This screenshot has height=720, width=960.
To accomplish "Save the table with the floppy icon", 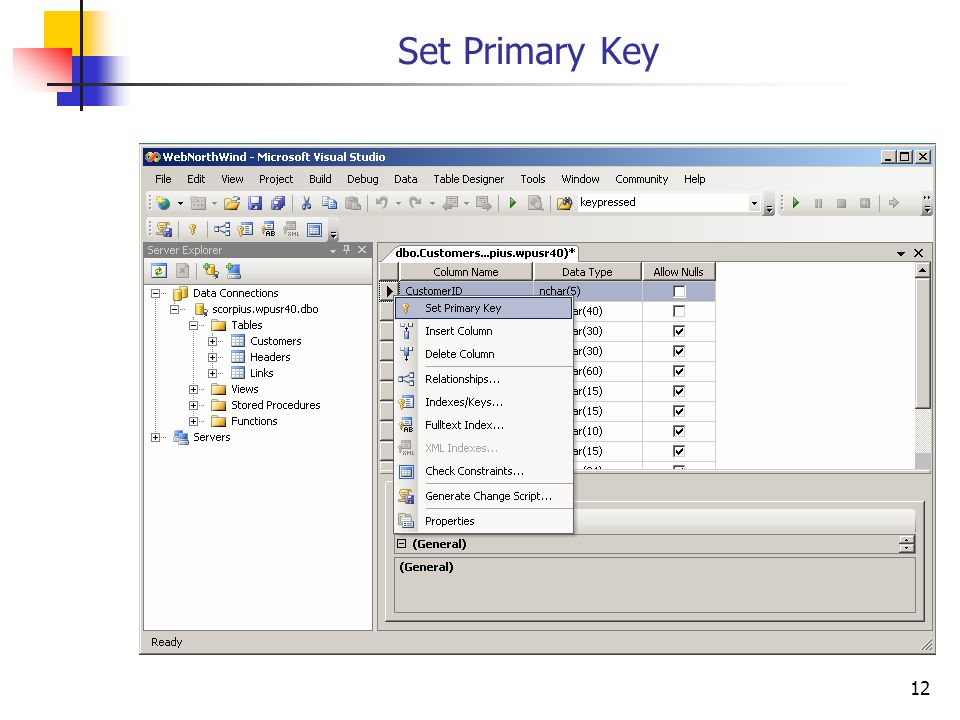I will pyautogui.click(x=255, y=203).
